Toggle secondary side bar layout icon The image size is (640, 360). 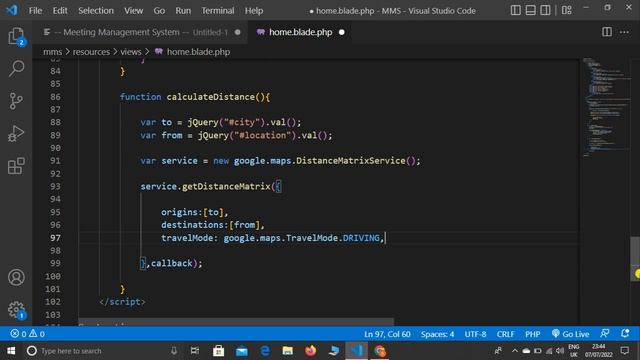545,10
